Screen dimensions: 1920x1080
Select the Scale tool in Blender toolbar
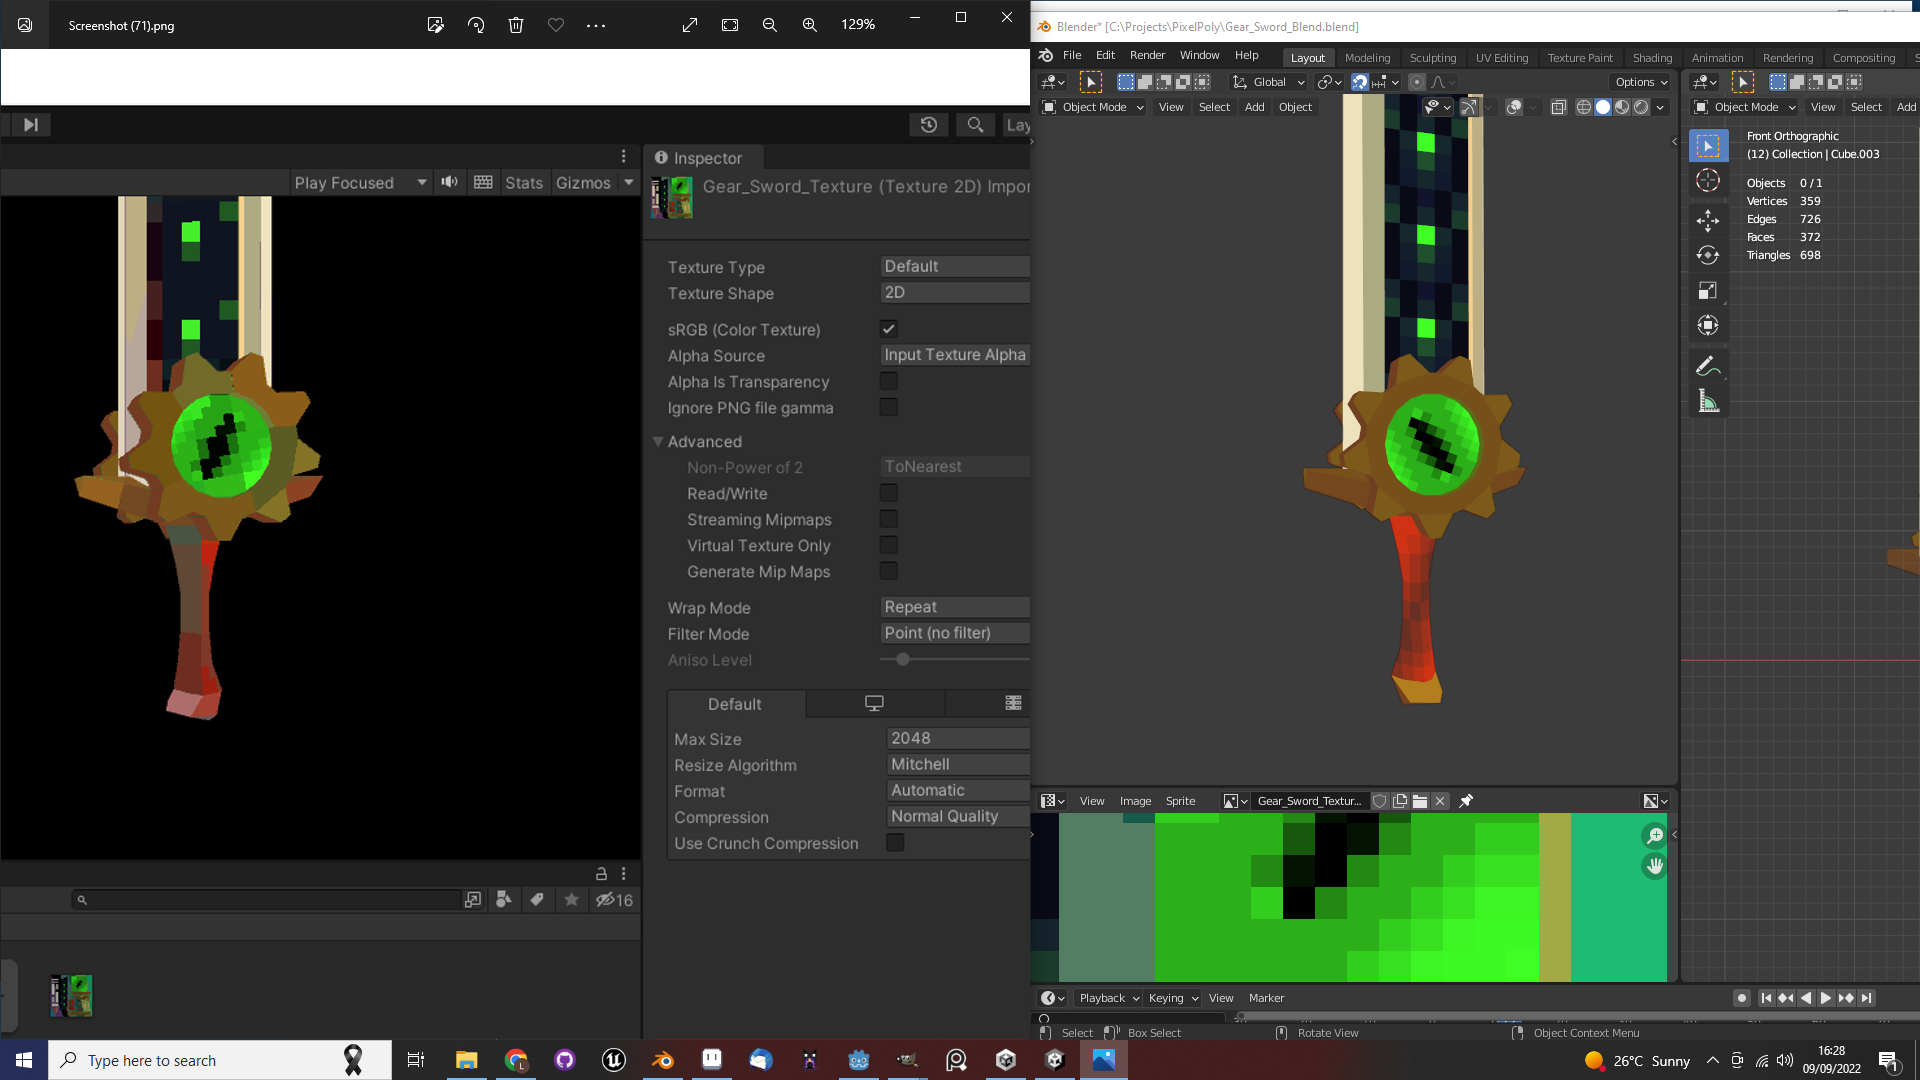click(1708, 290)
